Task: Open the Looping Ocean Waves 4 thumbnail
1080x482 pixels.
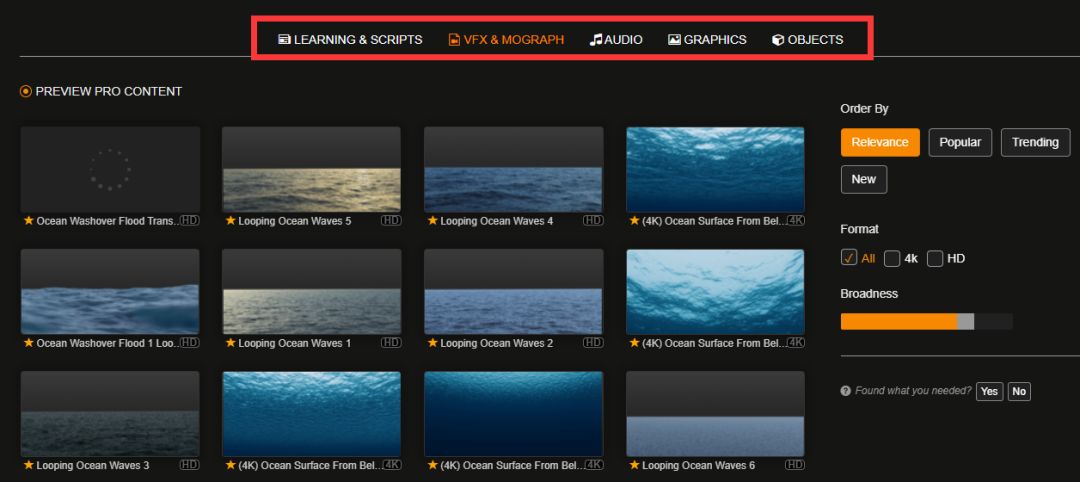Action: (514, 169)
